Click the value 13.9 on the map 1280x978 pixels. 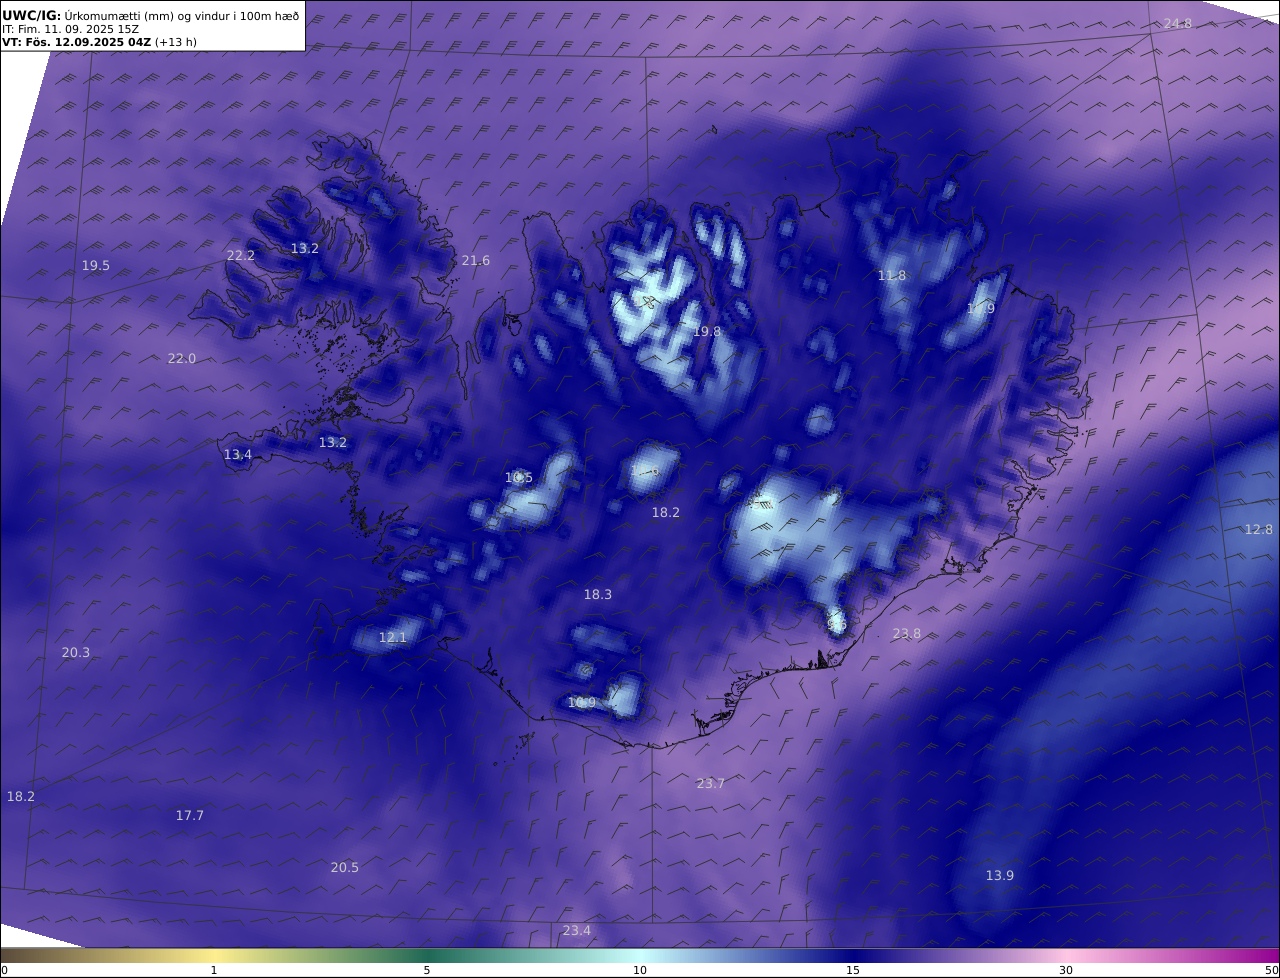pos(1000,876)
